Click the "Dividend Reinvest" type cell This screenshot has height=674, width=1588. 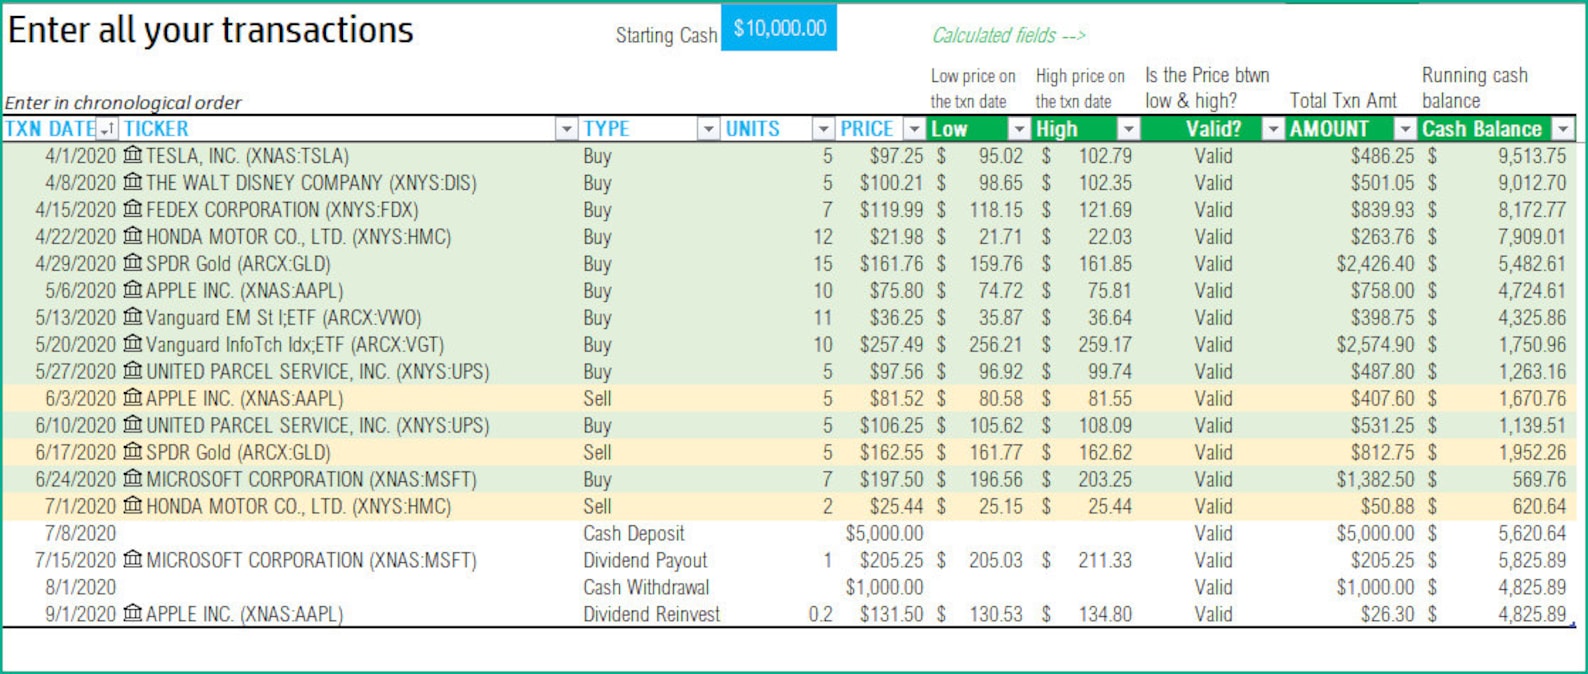pyautogui.click(x=651, y=615)
